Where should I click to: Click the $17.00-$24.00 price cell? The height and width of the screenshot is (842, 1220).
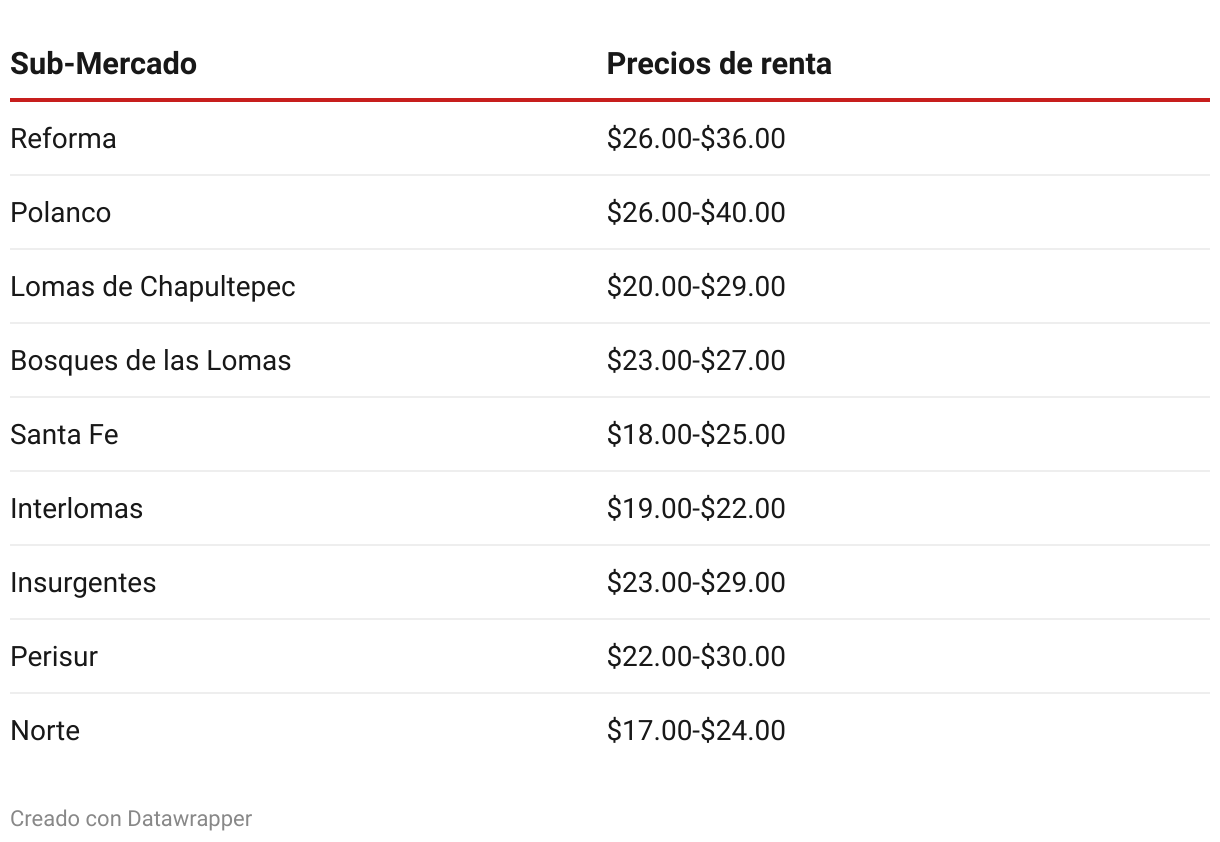pyautogui.click(x=696, y=730)
